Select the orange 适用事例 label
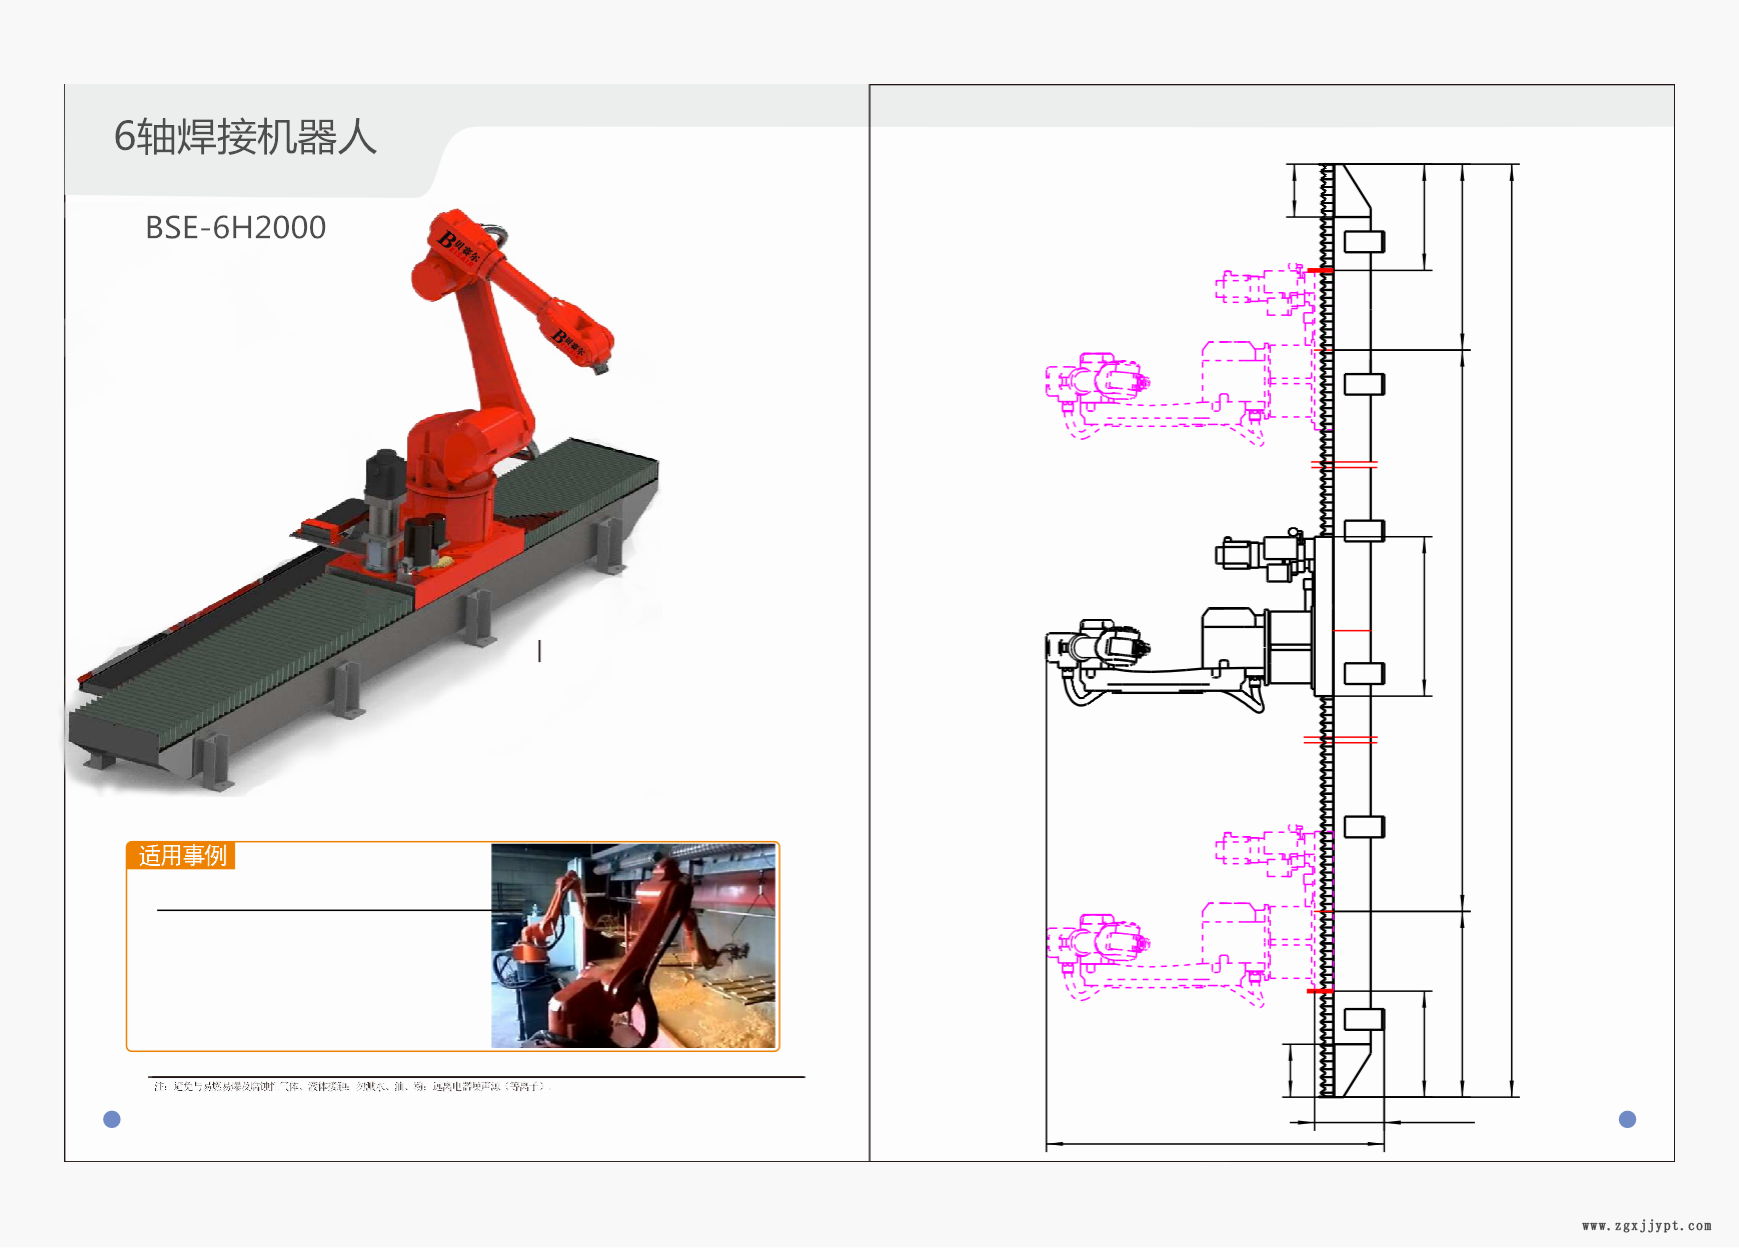The height and width of the screenshot is (1248, 1739). [181, 856]
